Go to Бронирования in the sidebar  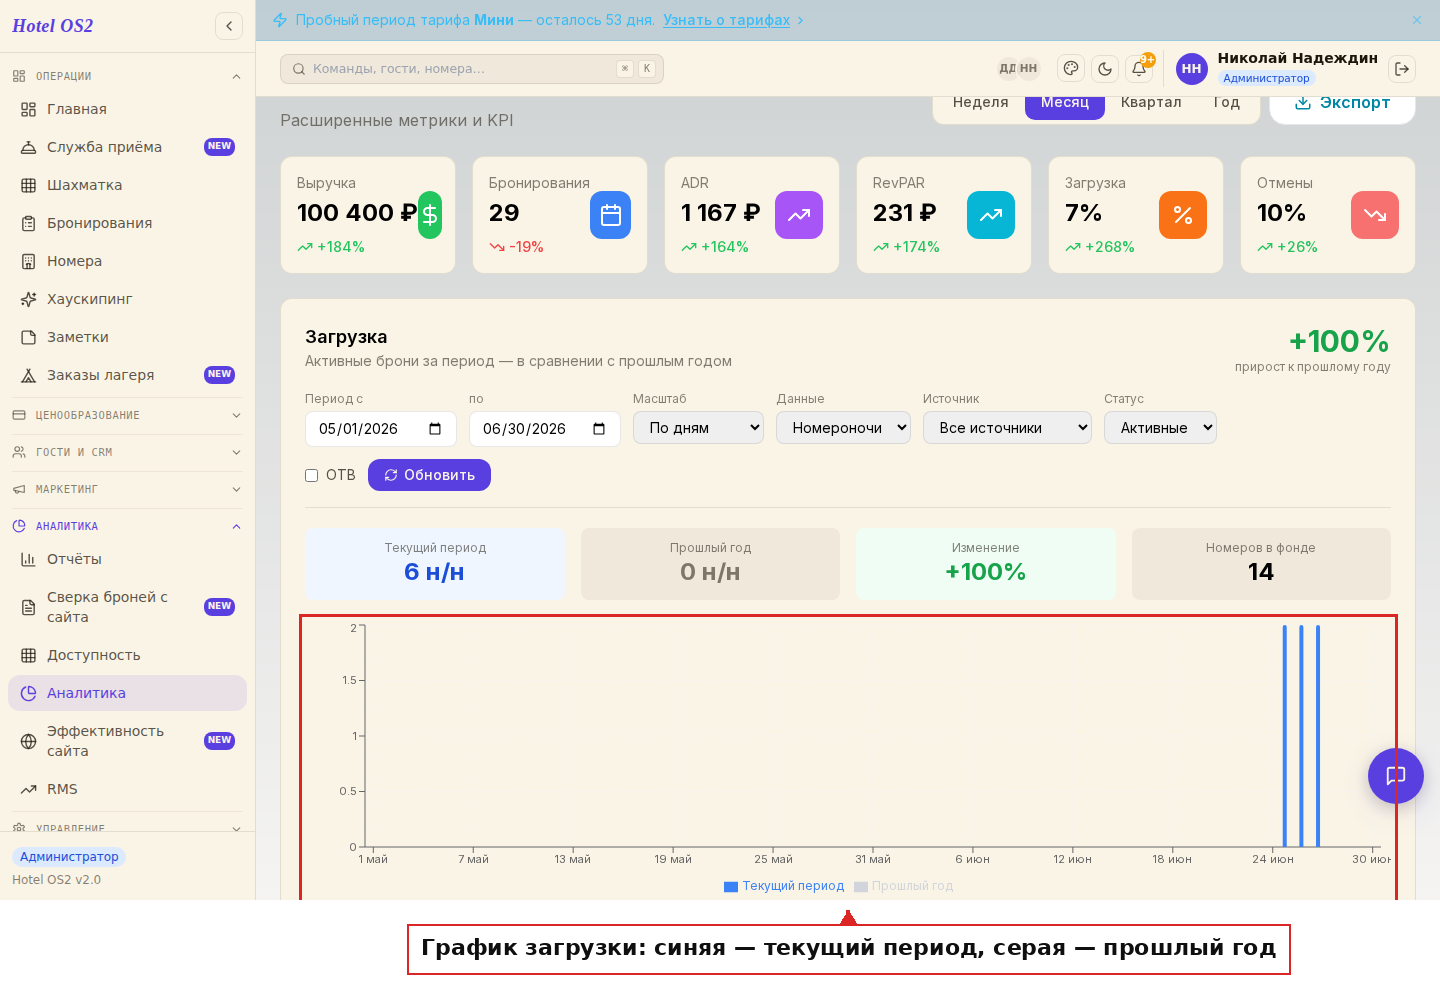[x=127, y=223]
